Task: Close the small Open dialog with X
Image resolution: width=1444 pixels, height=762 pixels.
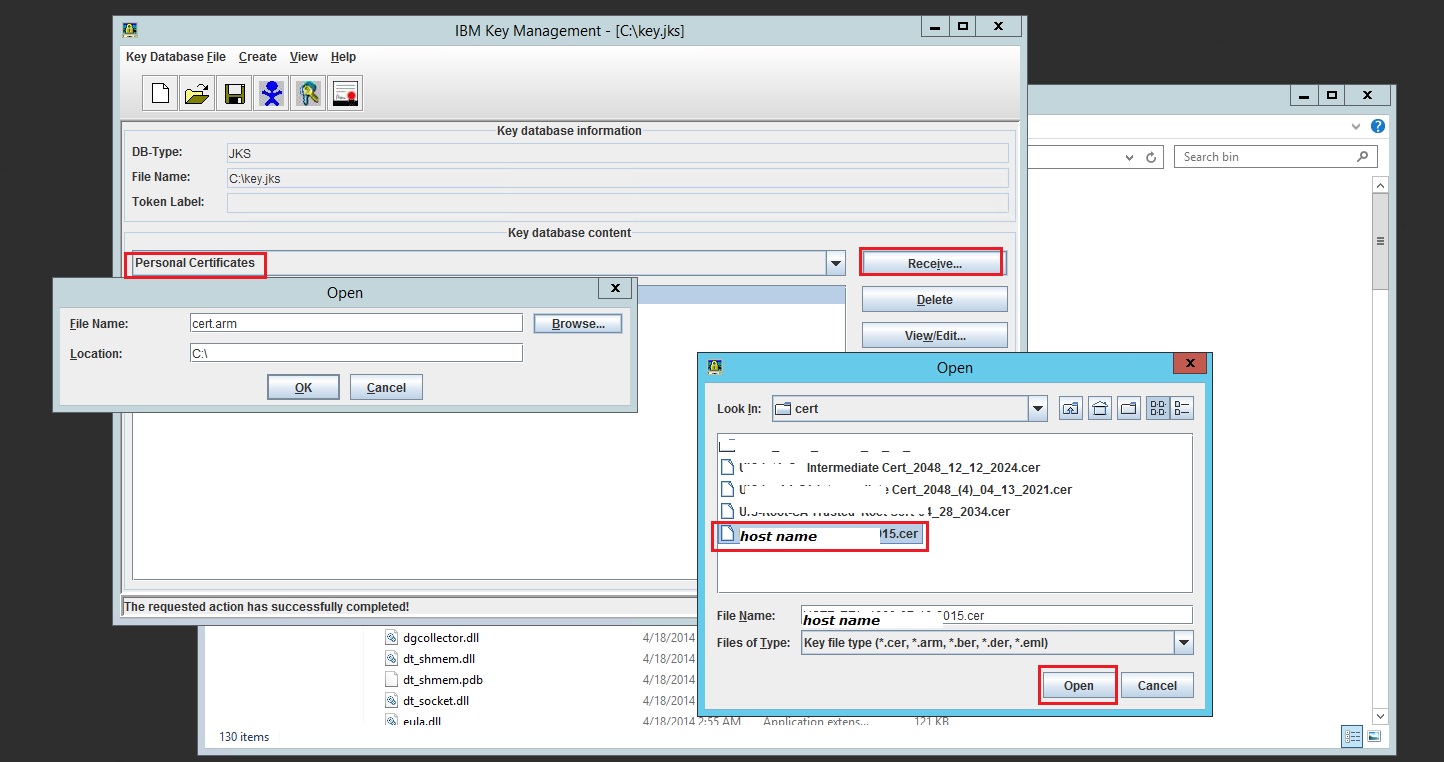Action: tap(616, 288)
